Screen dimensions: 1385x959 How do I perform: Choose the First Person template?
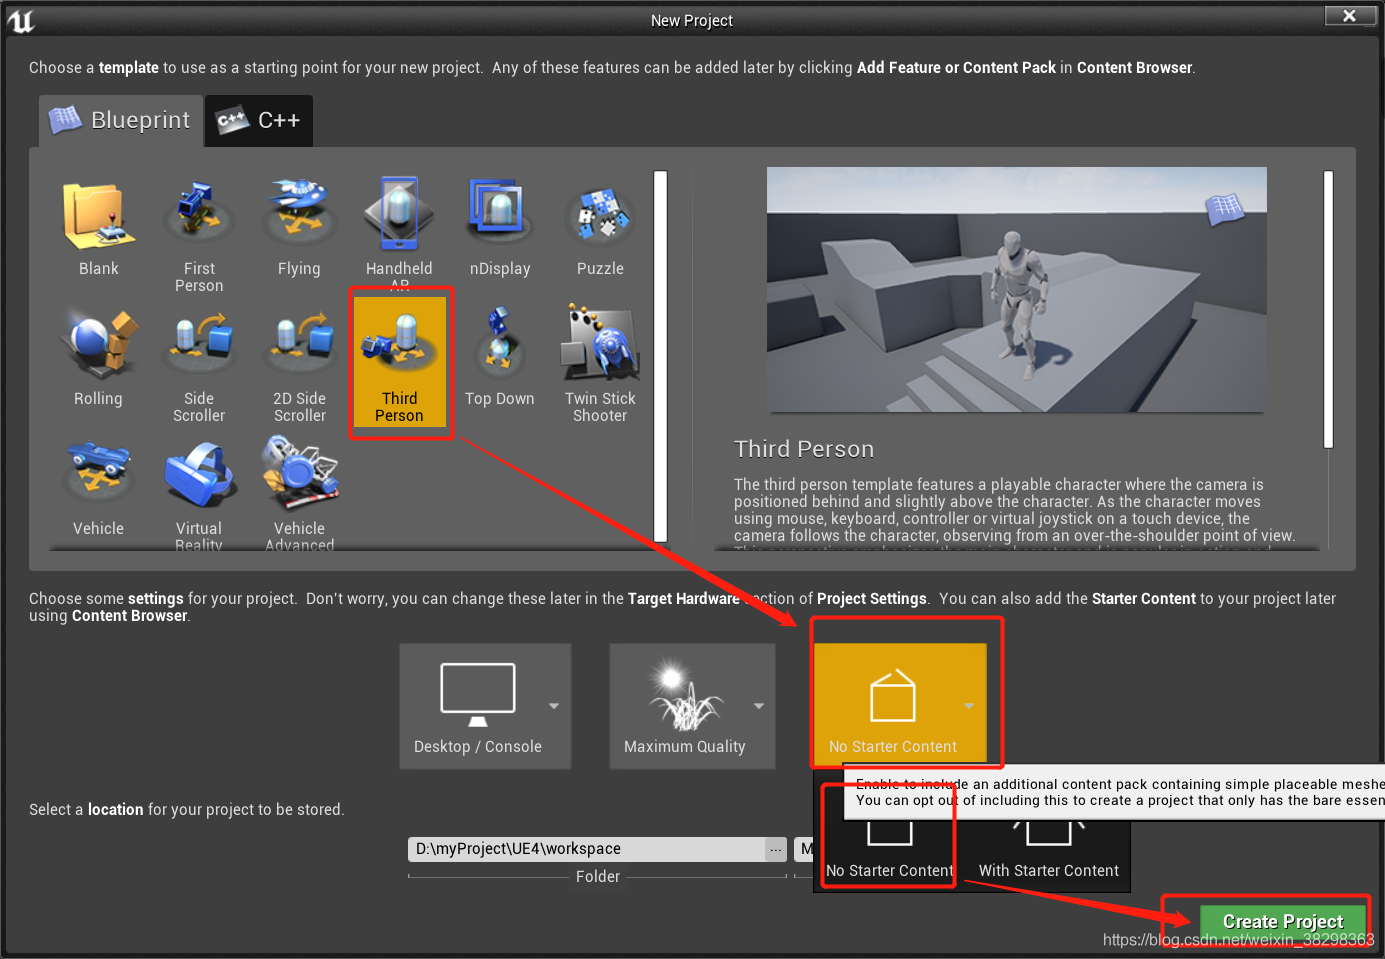(x=199, y=235)
